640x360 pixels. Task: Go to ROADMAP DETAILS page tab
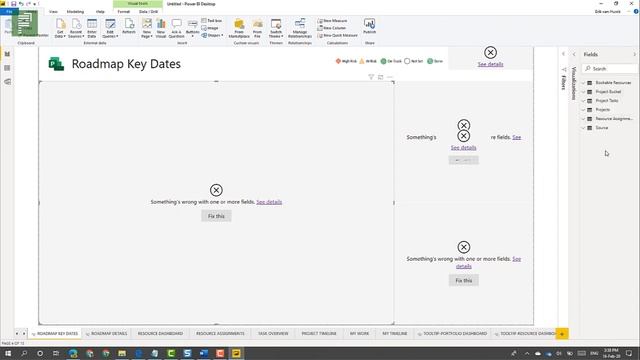[x=107, y=333]
